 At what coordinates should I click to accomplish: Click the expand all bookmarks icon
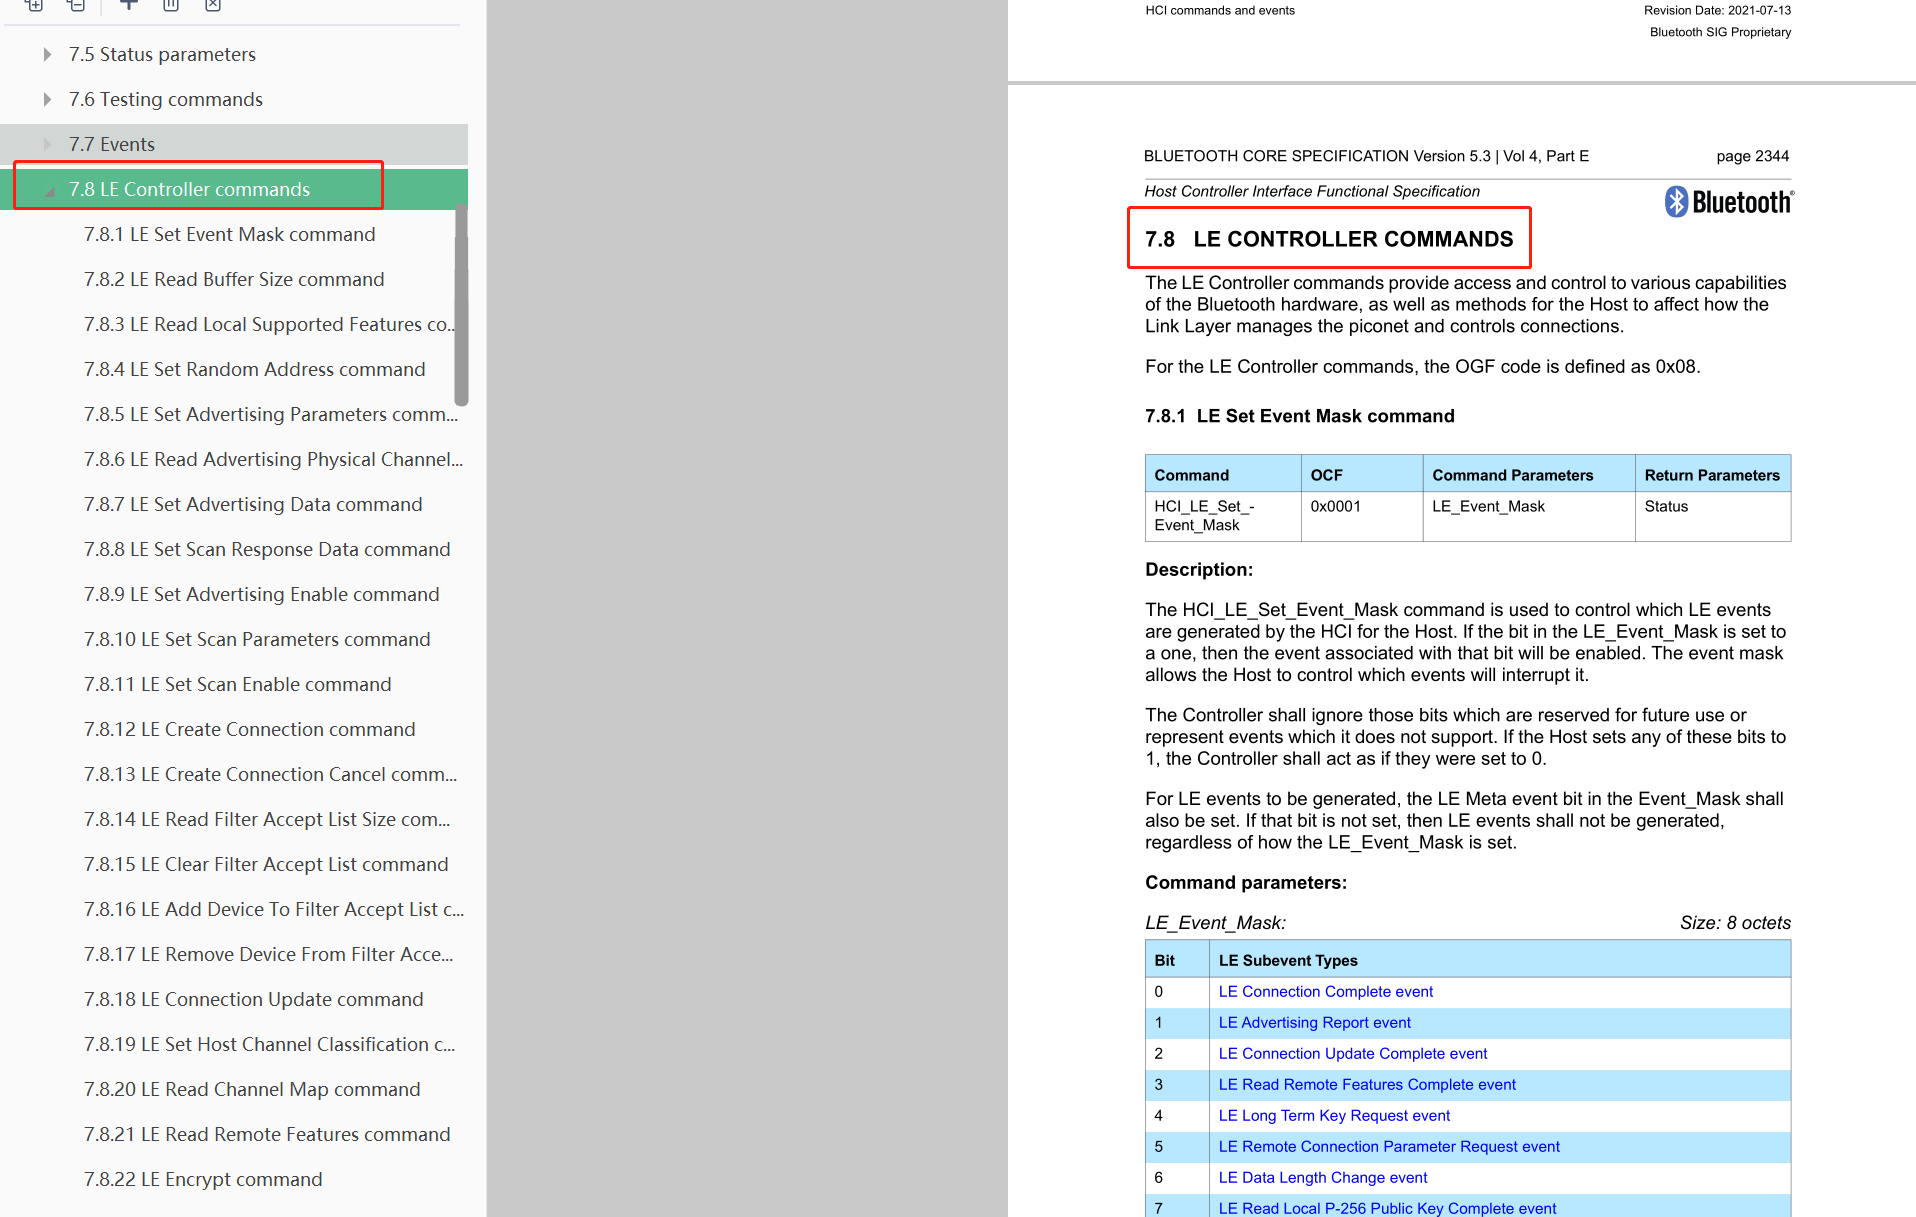pos(34,5)
